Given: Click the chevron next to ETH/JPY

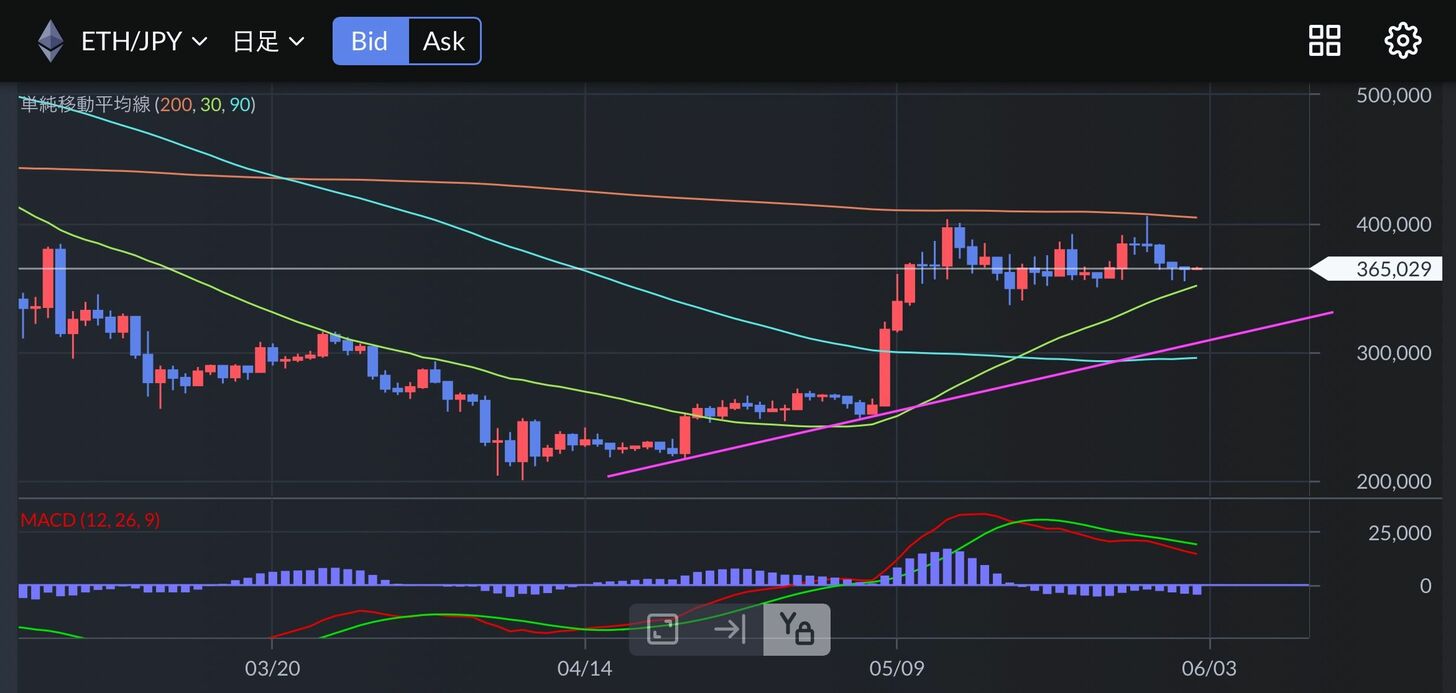Looking at the screenshot, I should (199, 41).
